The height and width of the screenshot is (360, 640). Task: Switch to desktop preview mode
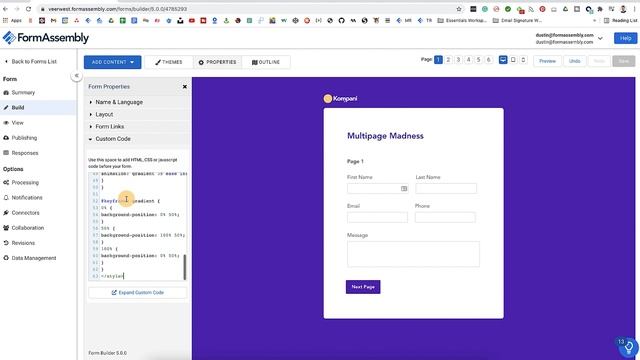[x=503, y=60]
